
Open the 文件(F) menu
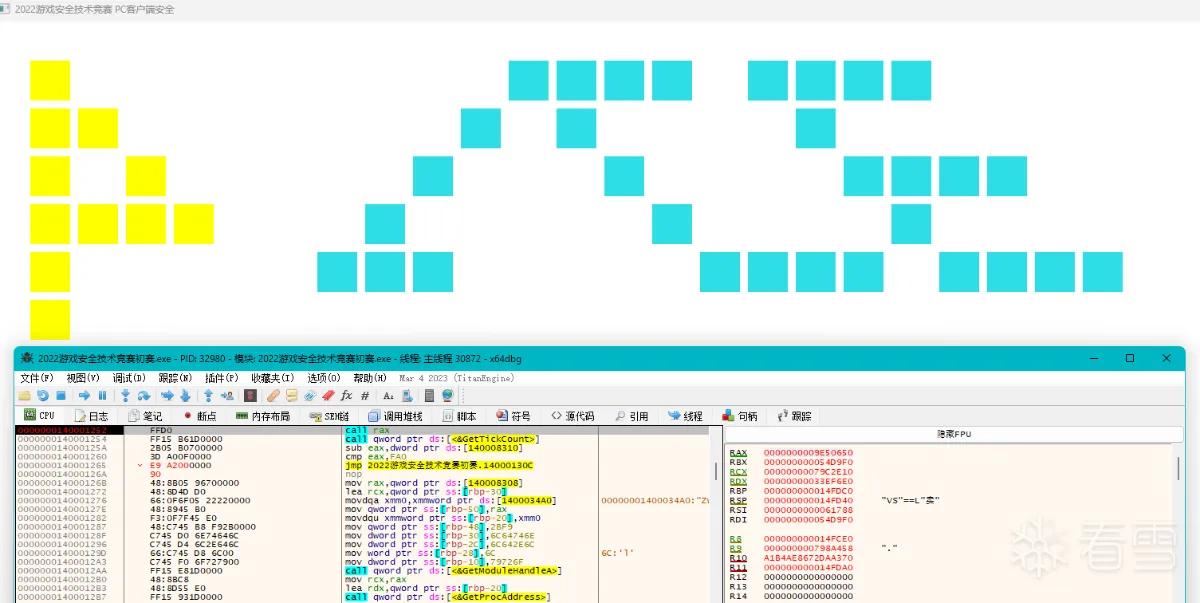click(37, 378)
